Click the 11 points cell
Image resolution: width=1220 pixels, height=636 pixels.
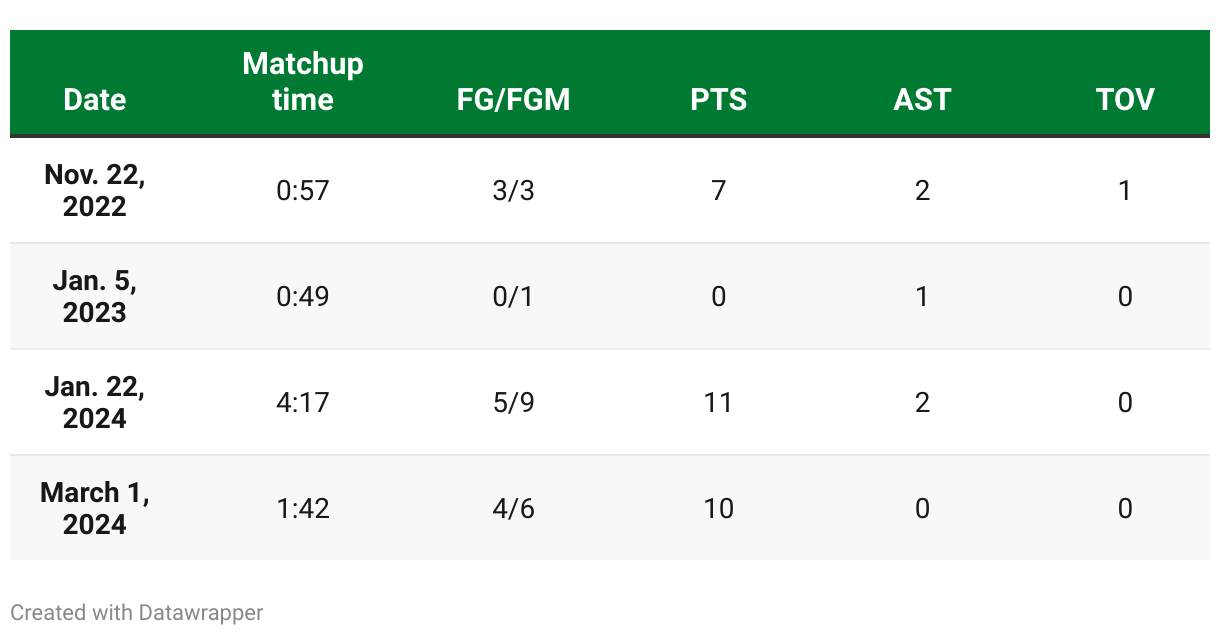click(x=718, y=402)
